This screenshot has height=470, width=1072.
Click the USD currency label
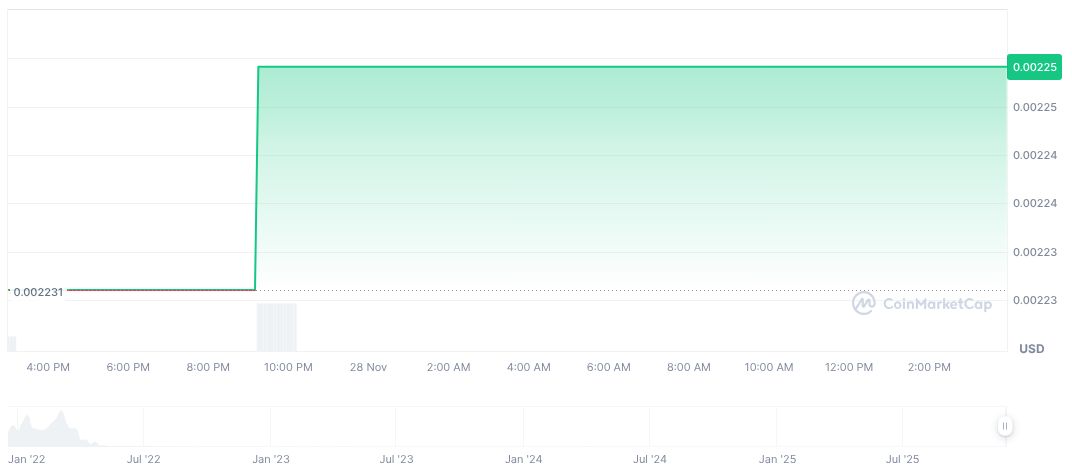pos(1031,348)
